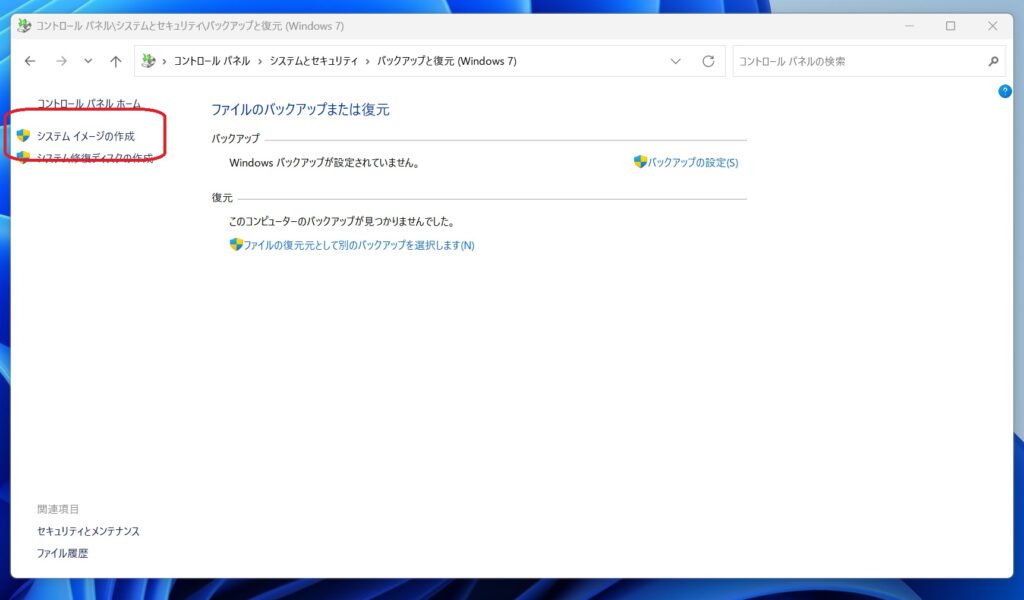Open コントロール パネル ホーム link
The width and height of the screenshot is (1024, 600).
(x=89, y=104)
